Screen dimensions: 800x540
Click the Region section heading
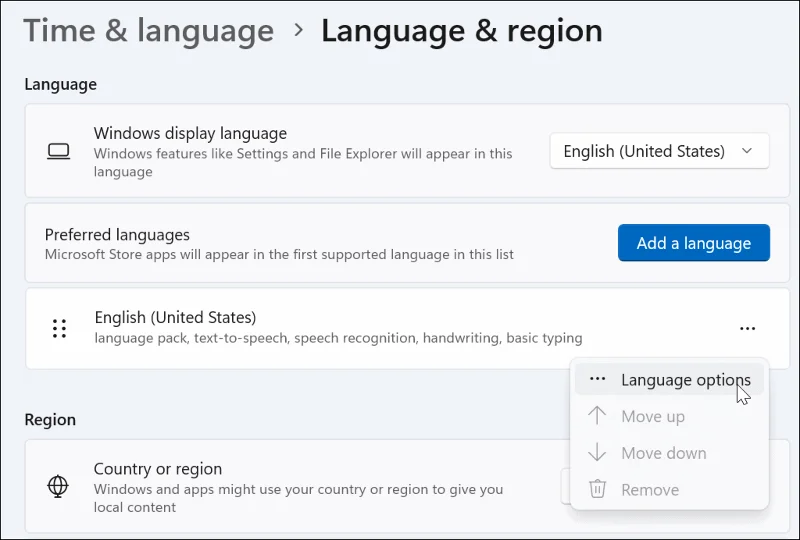coord(50,420)
